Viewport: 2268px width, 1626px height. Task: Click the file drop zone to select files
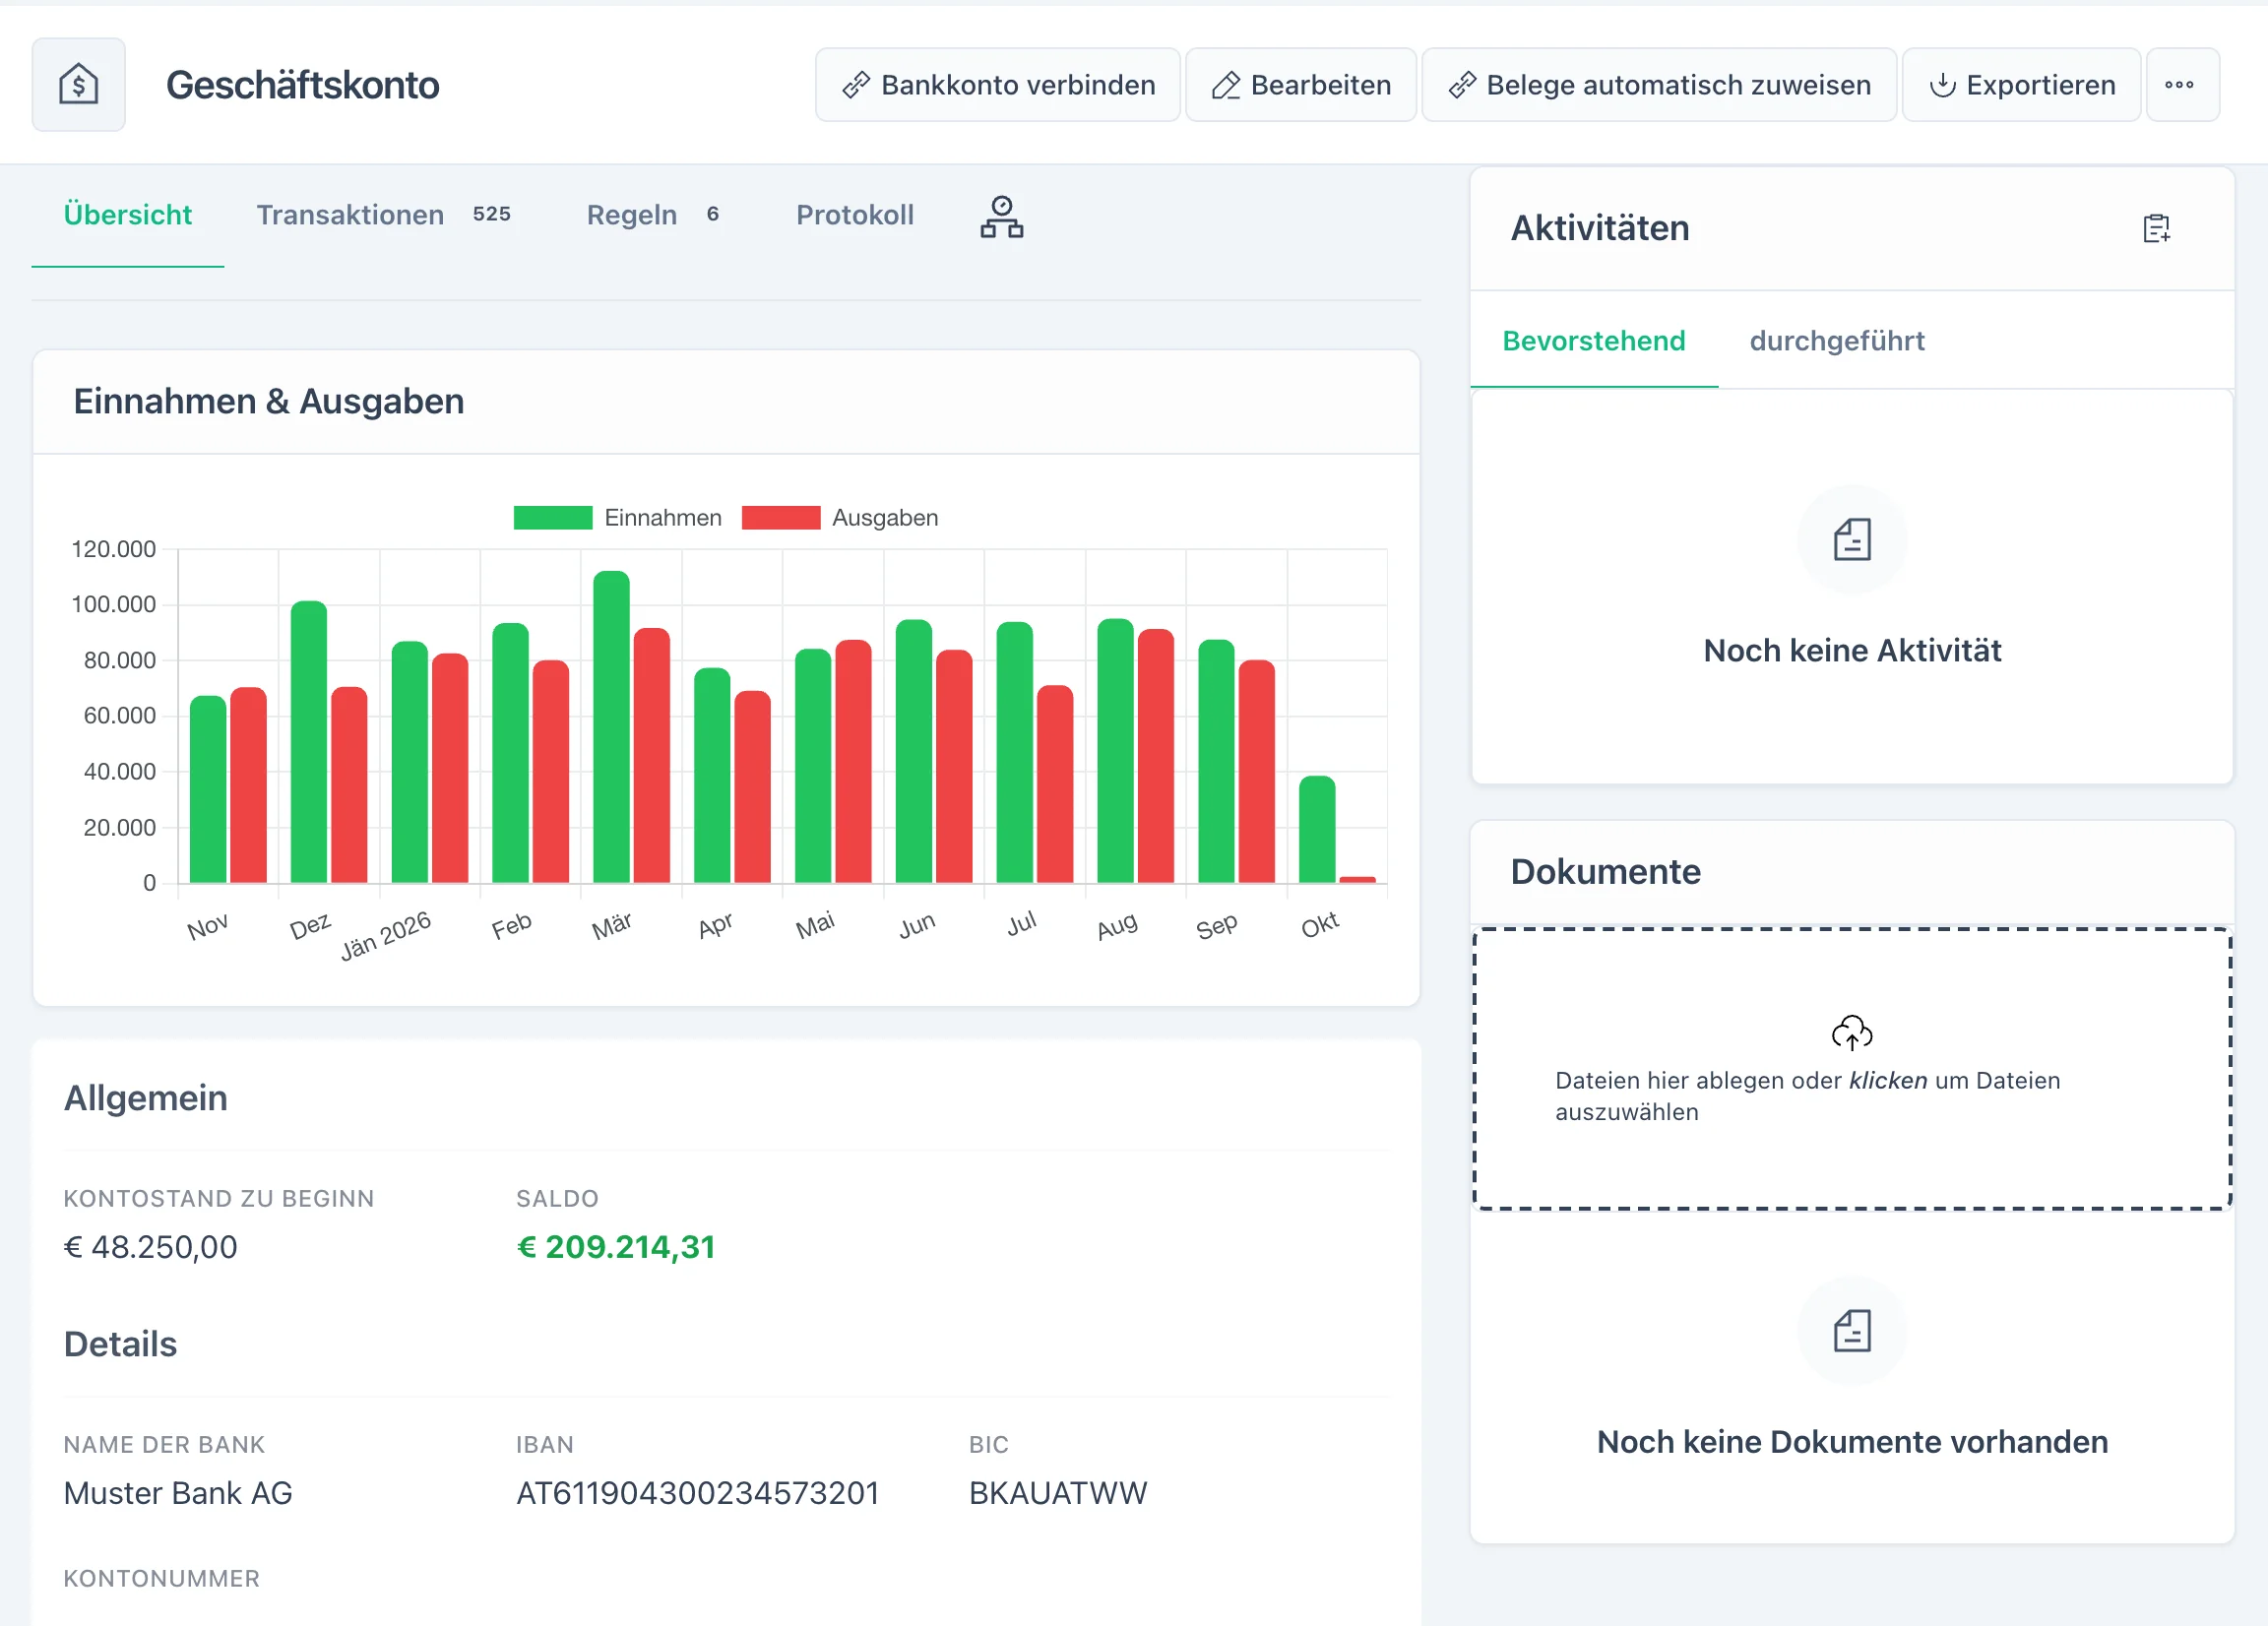pos(1852,1069)
